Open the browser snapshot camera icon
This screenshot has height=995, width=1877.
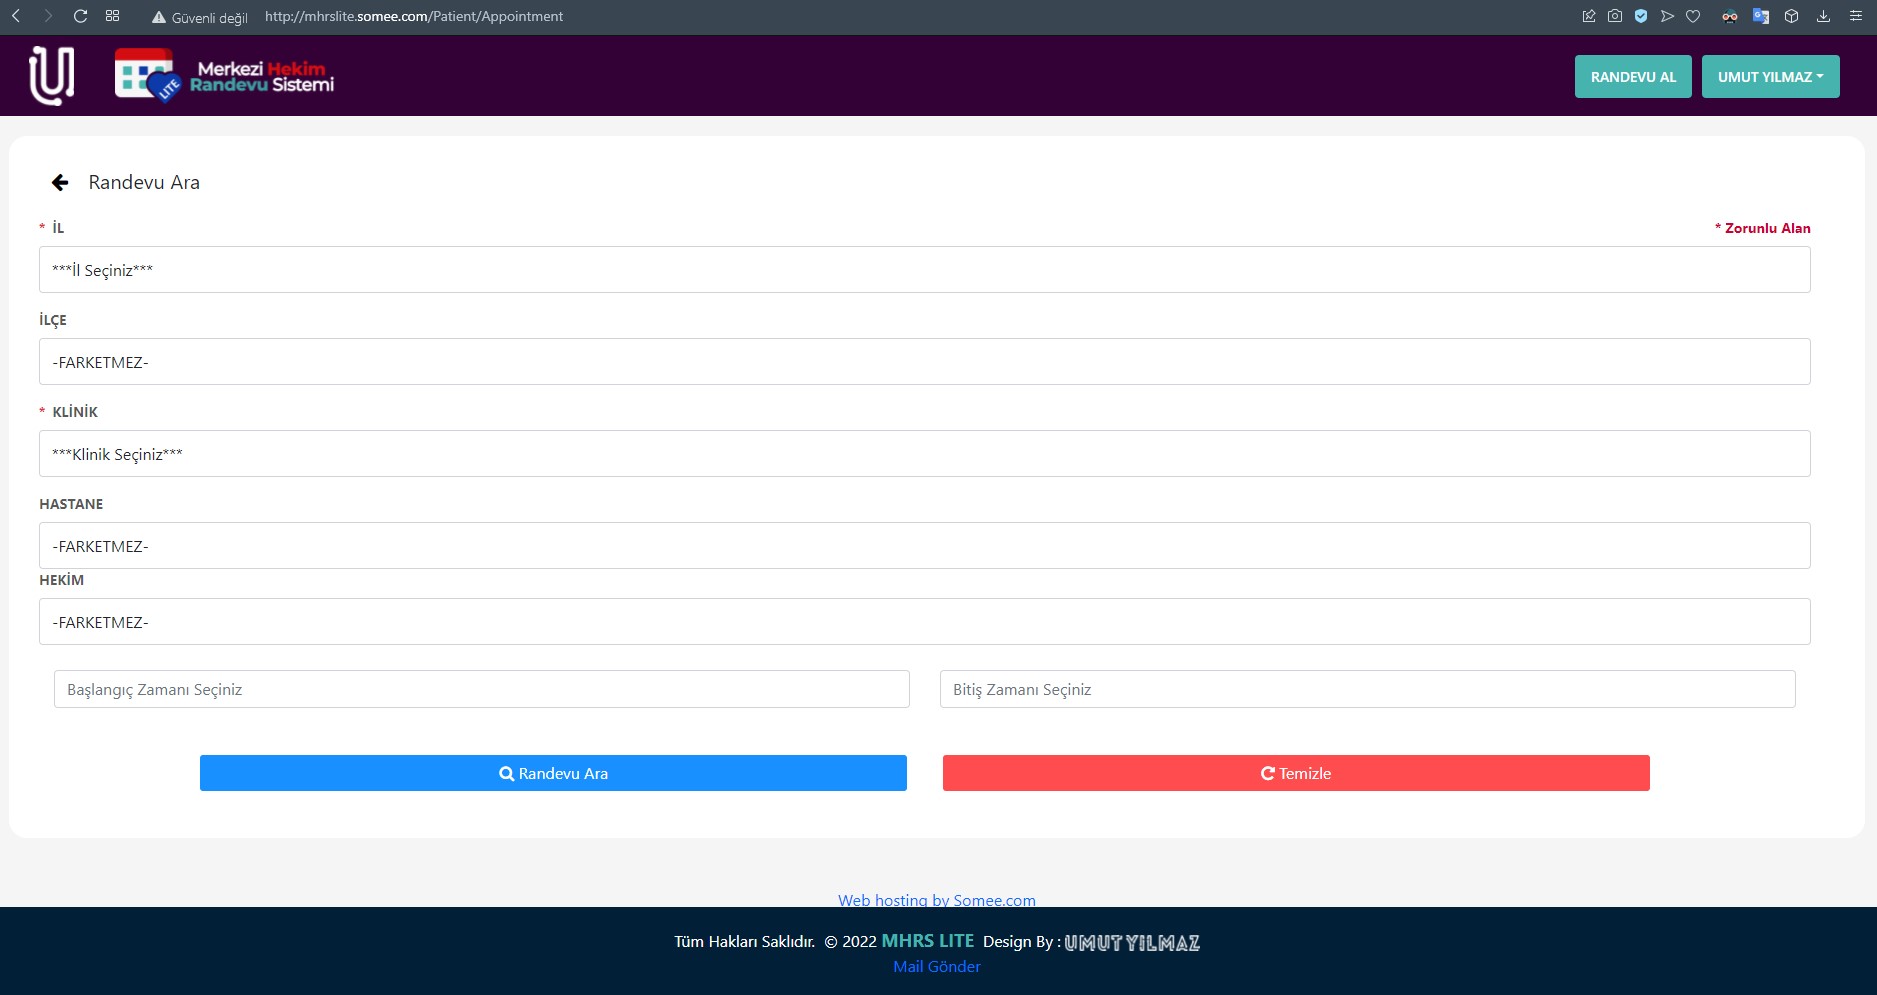coord(1615,16)
